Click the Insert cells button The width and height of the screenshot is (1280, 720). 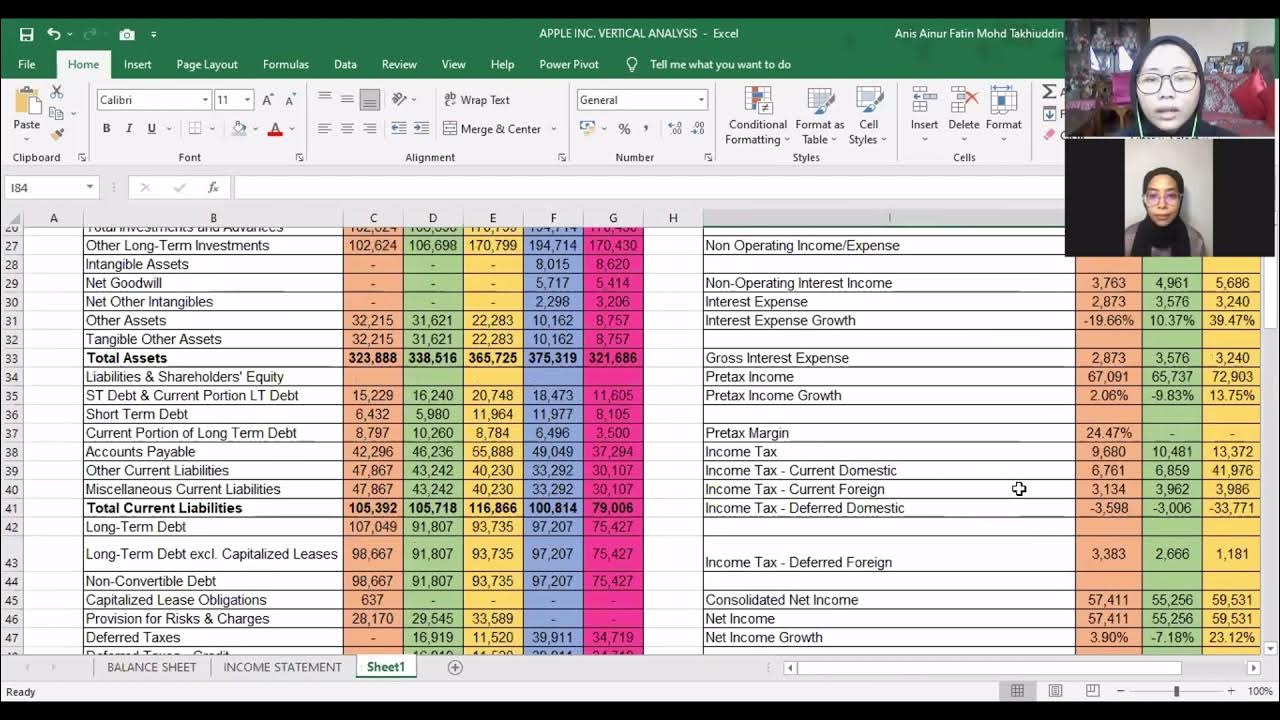click(x=924, y=110)
